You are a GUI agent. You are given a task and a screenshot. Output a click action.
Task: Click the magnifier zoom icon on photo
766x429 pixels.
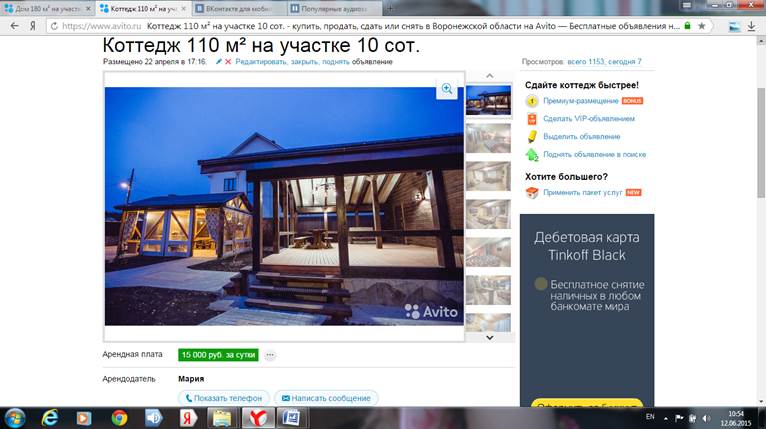(447, 89)
